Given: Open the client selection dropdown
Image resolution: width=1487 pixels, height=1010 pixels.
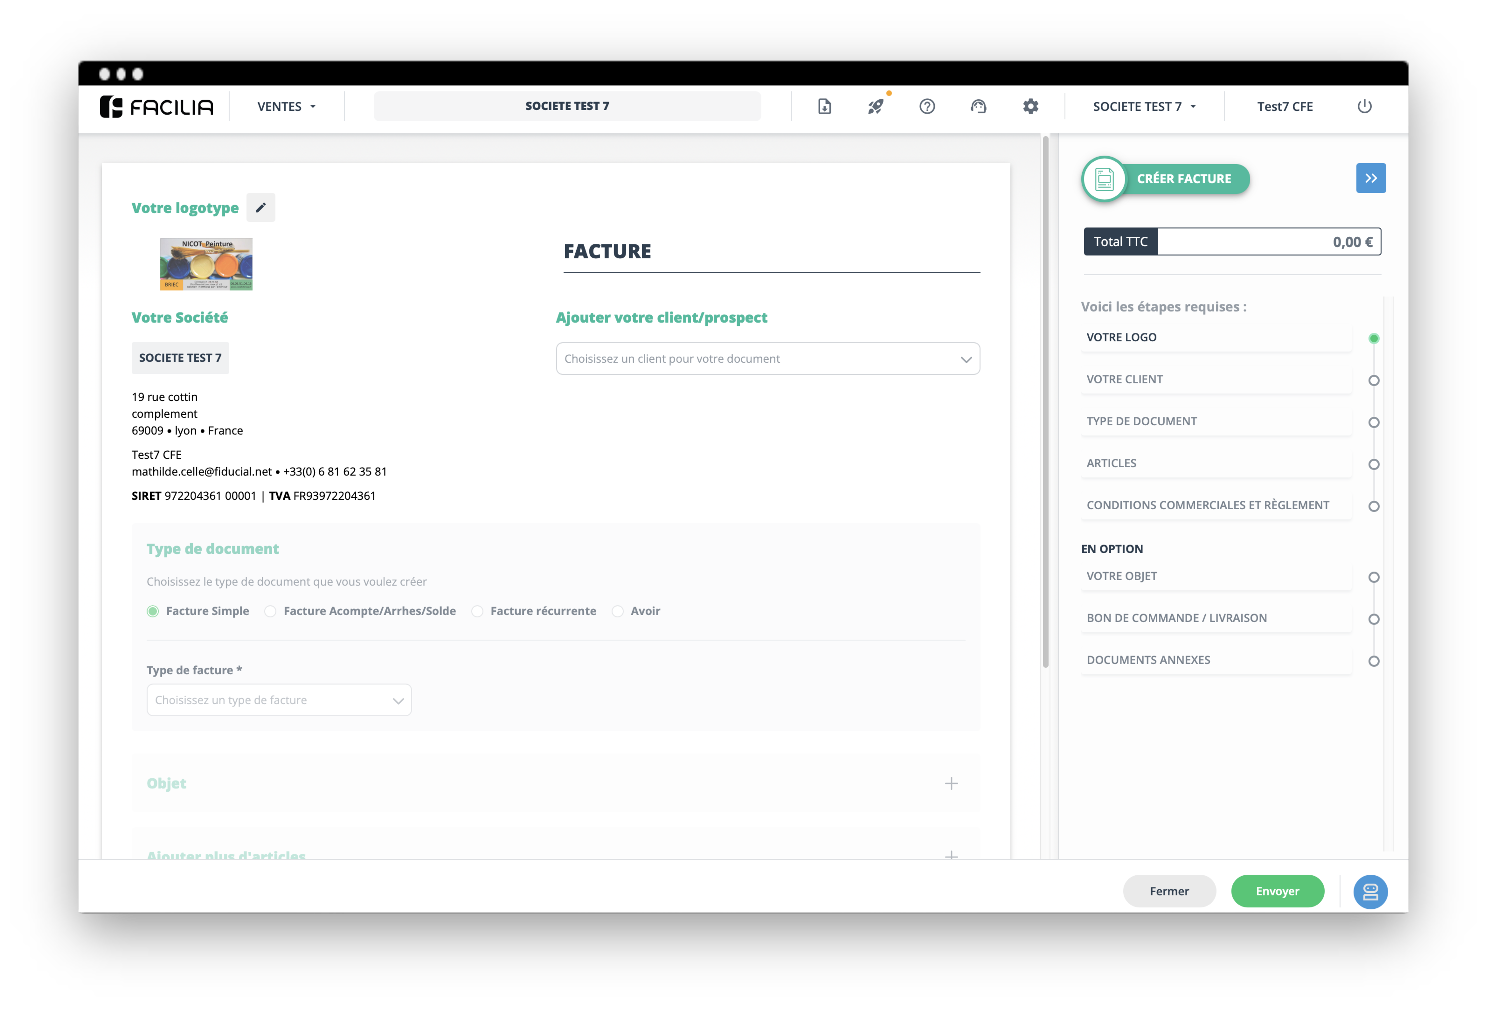Looking at the screenshot, I should [767, 359].
